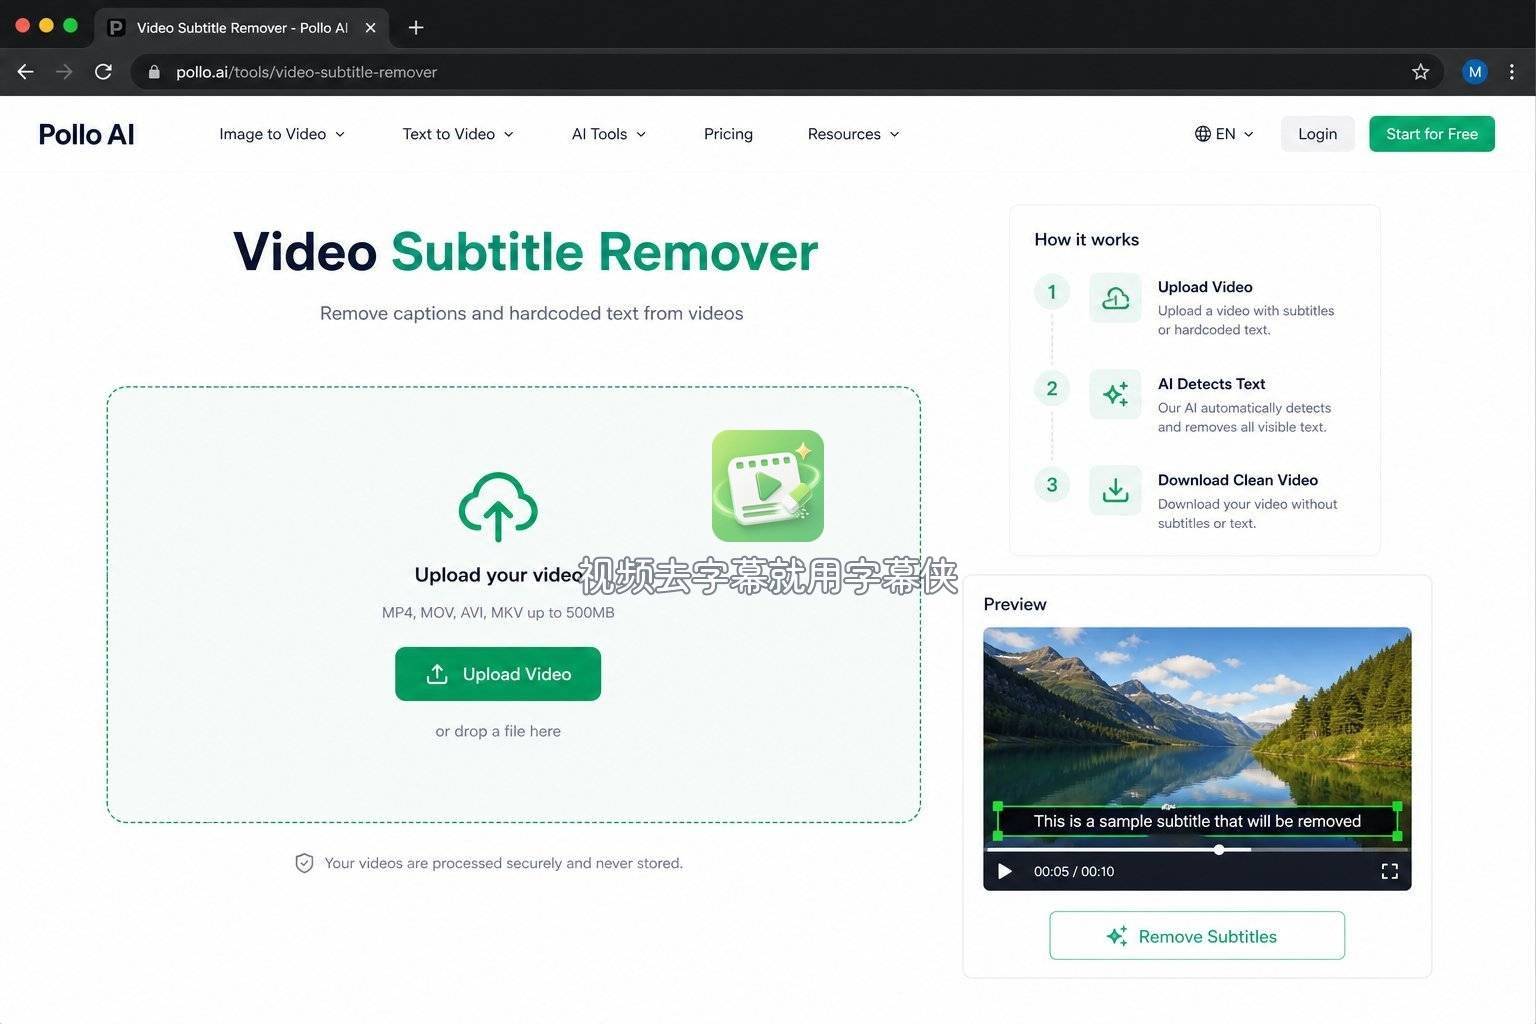The height and width of the screenshot is (1024, 1536).
Task: Click the subtitle selection box in preview
Action: coord(1197,821)
